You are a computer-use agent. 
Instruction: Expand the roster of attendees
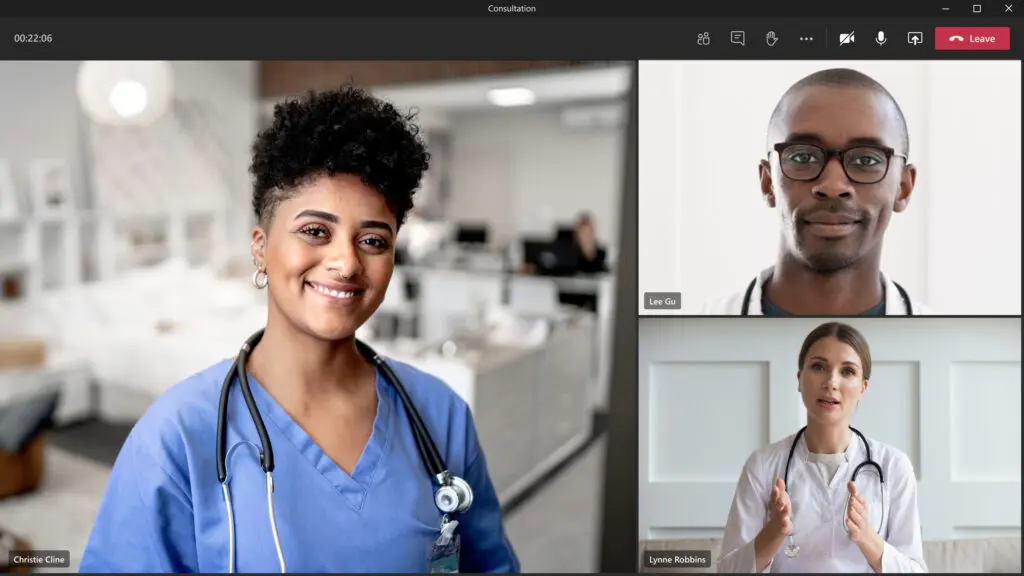point(703,38)
